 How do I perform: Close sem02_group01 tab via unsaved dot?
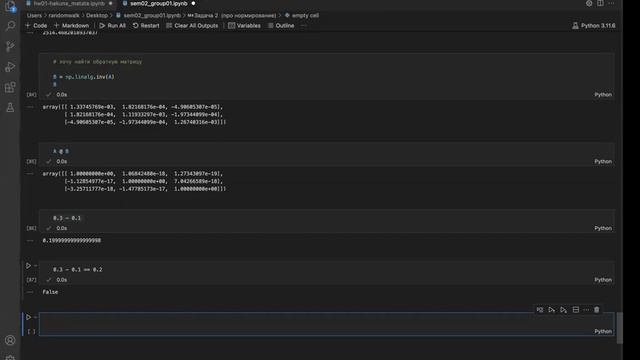[193, 3]
